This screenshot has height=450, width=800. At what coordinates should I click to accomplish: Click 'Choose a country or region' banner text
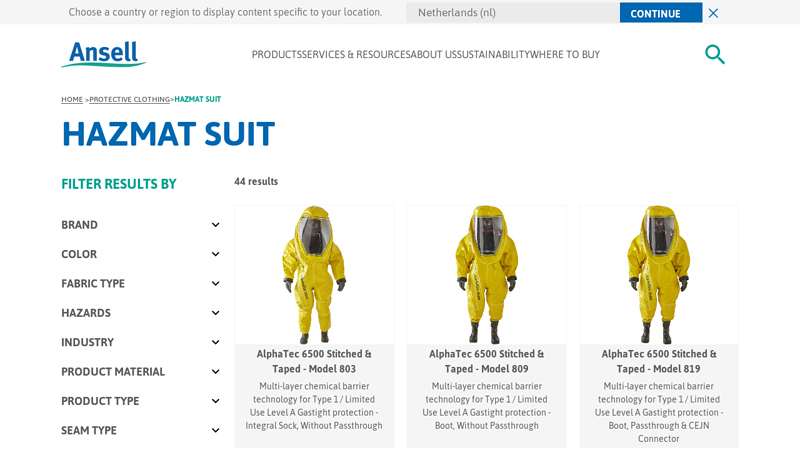pos(226,12)
